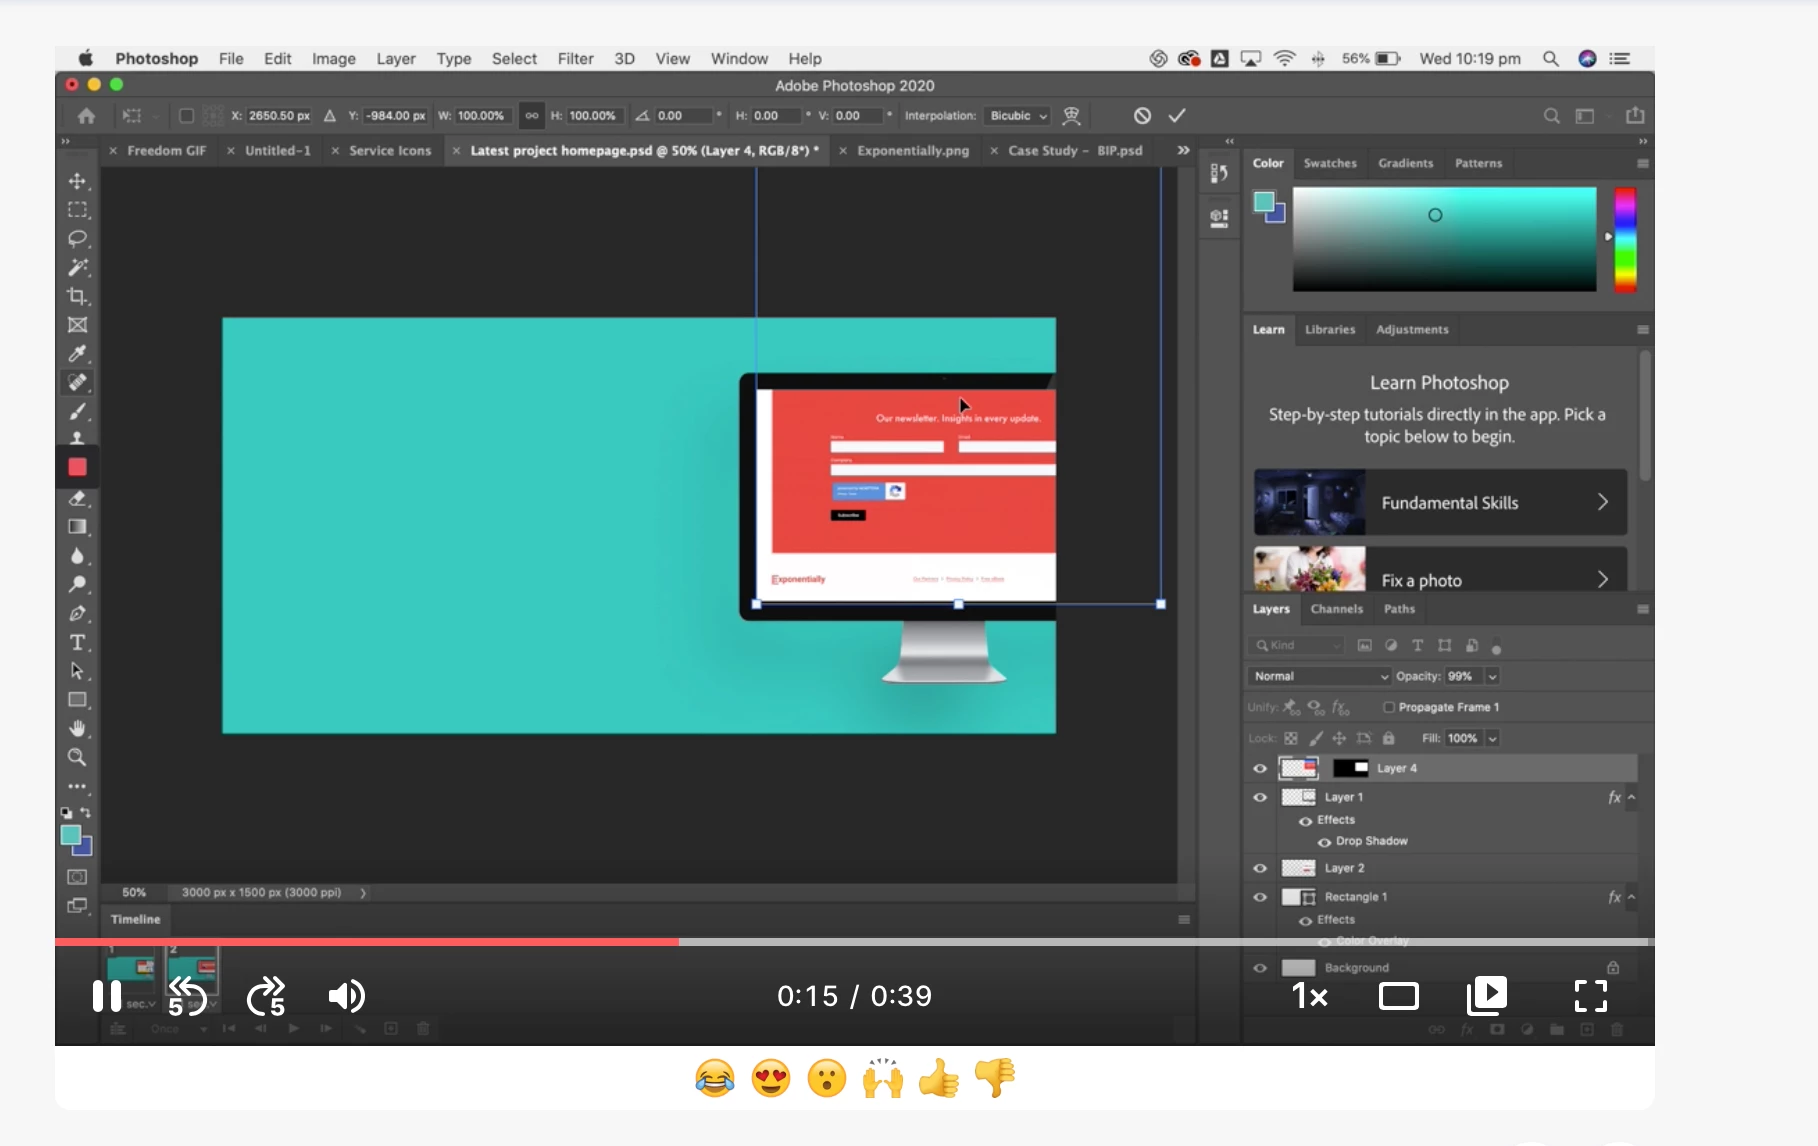Screen dimensions: 1818x1146
Task: Select the Pen tool
Action: point(77,614)
